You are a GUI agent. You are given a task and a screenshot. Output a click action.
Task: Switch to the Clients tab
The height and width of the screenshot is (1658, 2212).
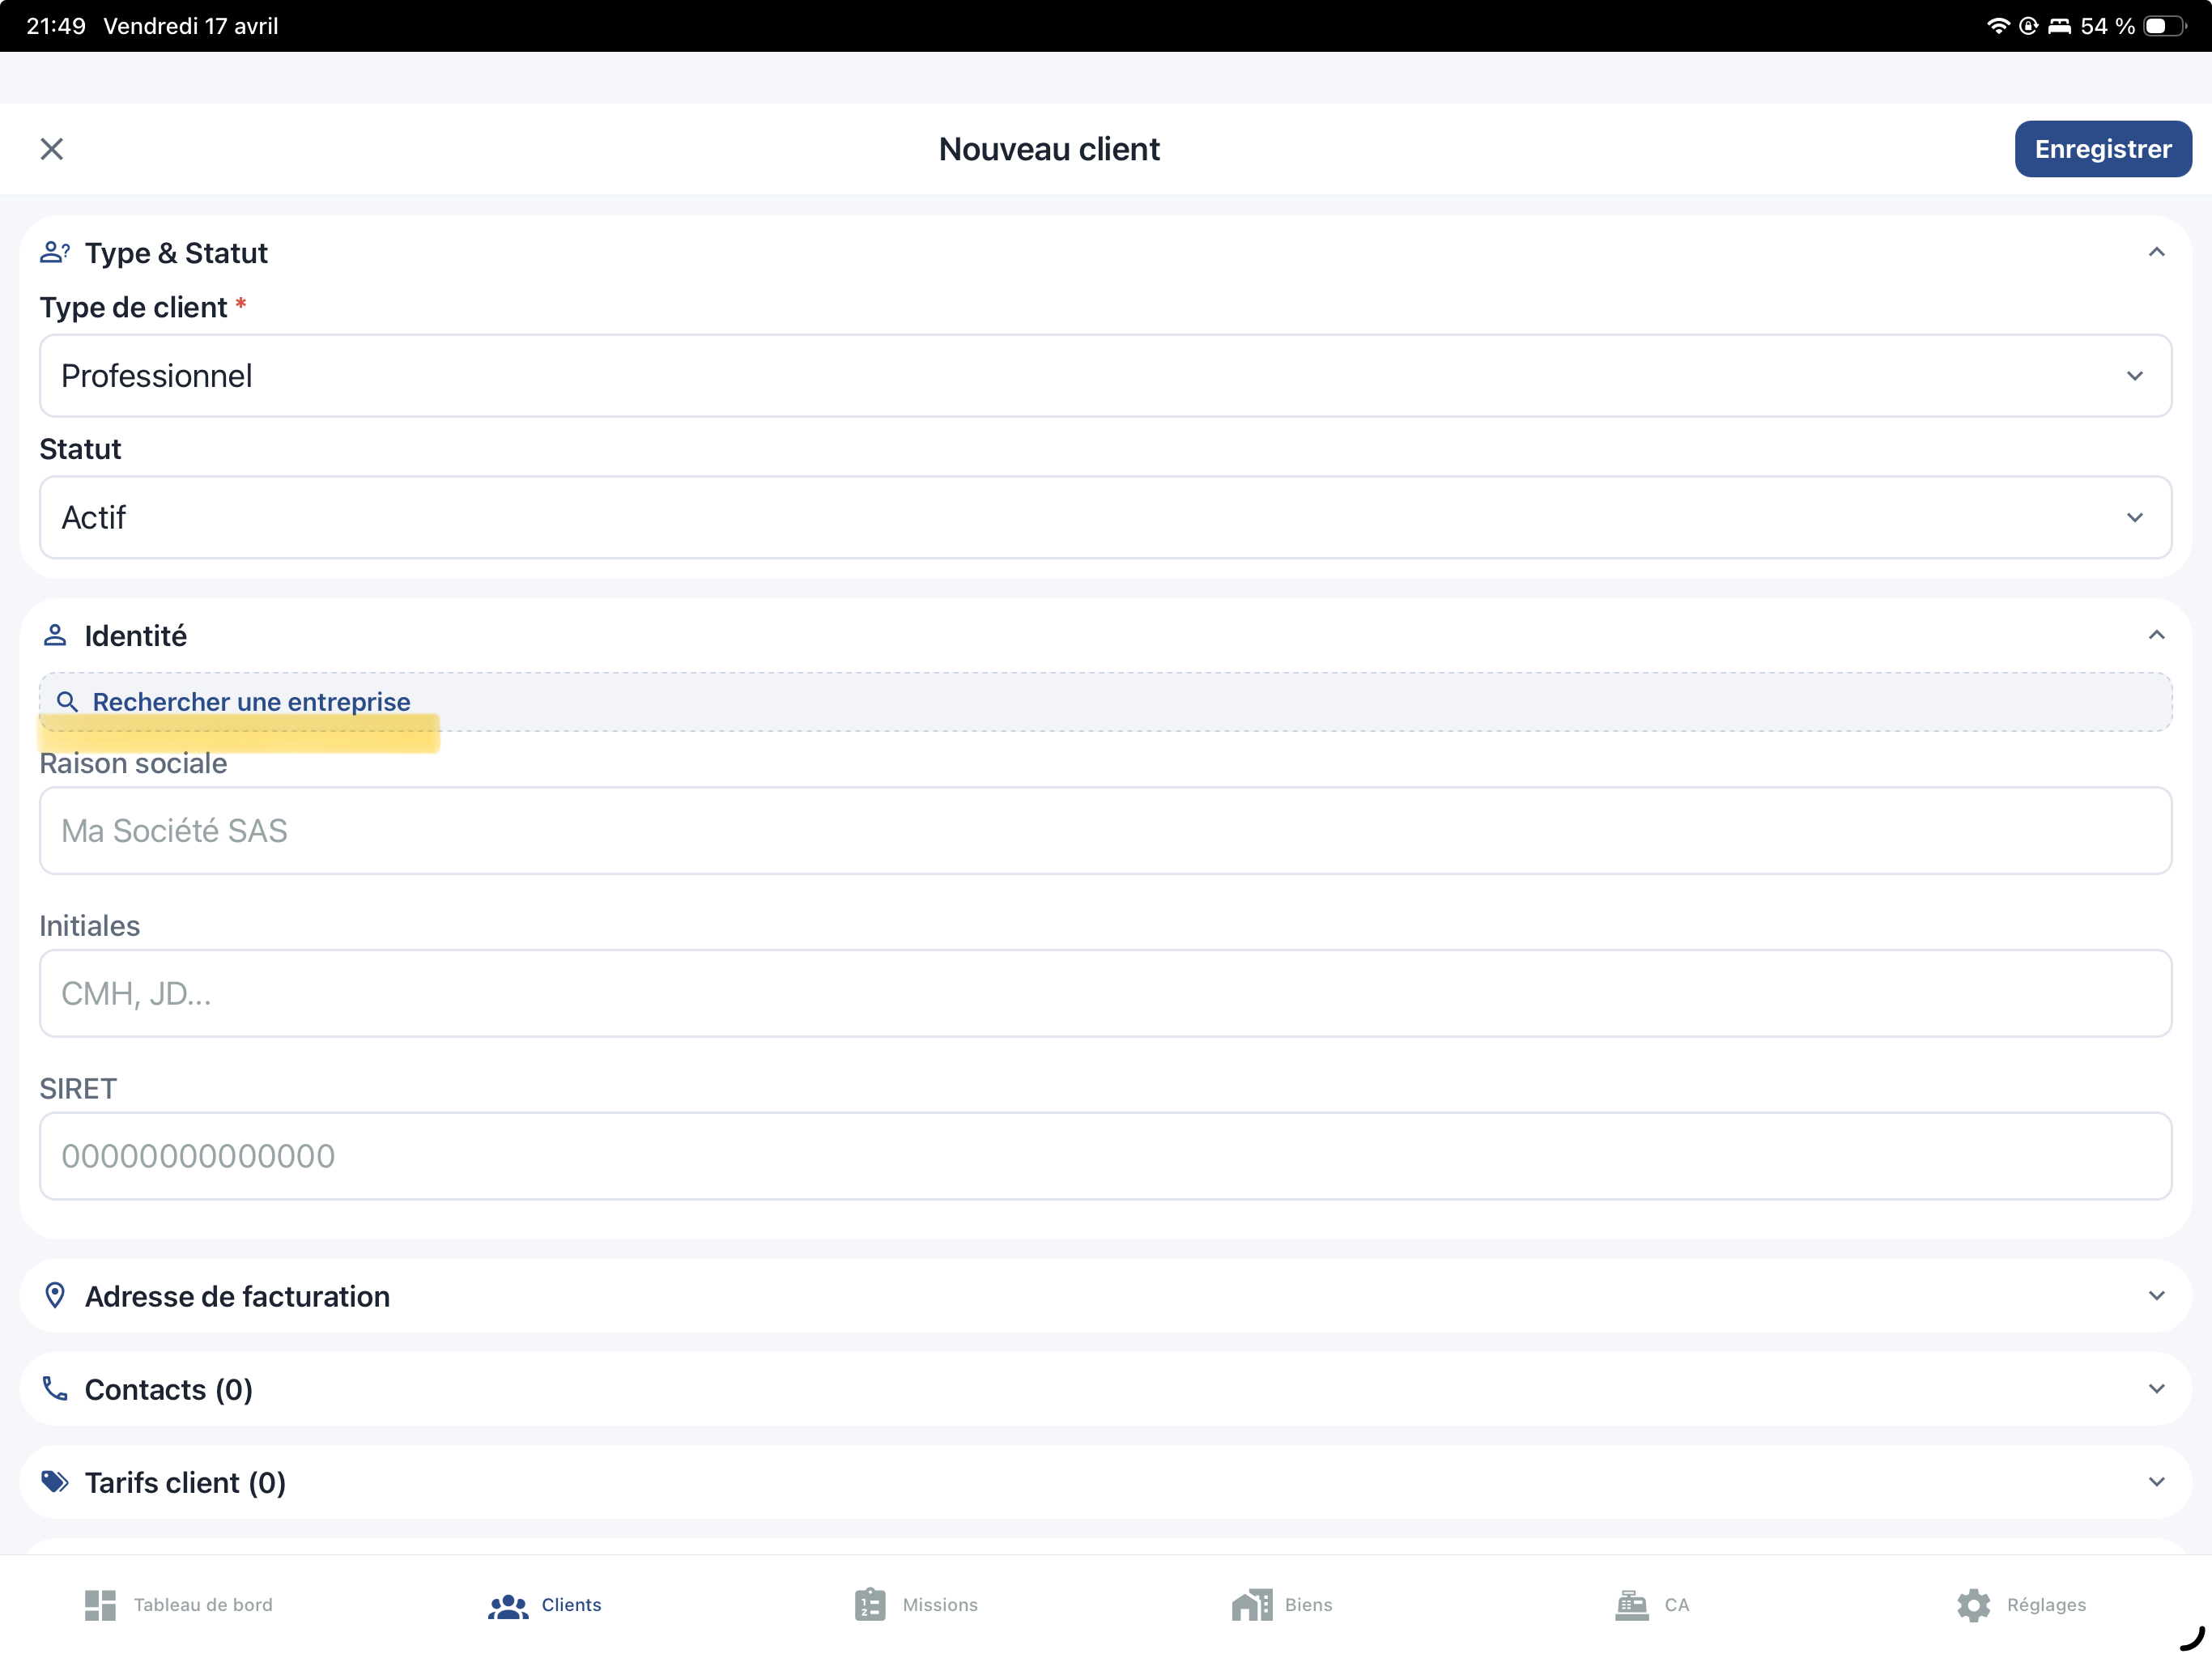[545, 1604]
